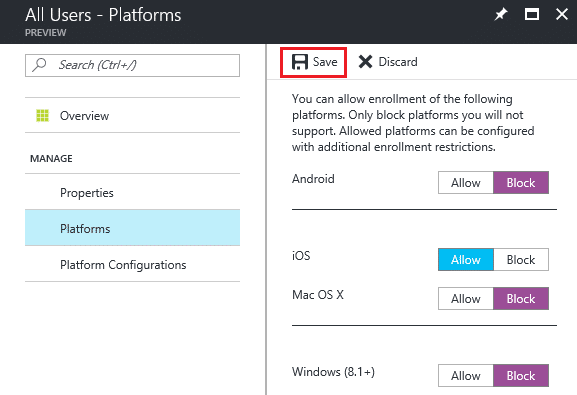577x395 pixels.
Task: Click the search magnifier icon
Action: [x=39, y=65]
